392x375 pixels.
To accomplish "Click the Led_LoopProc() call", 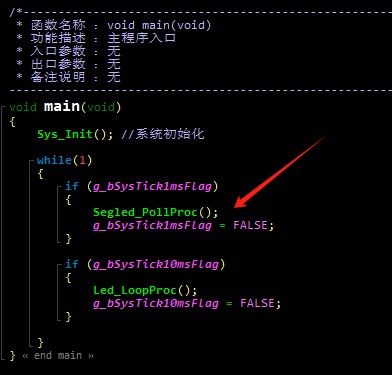I will pyautogui.click(x=145, y=290).
